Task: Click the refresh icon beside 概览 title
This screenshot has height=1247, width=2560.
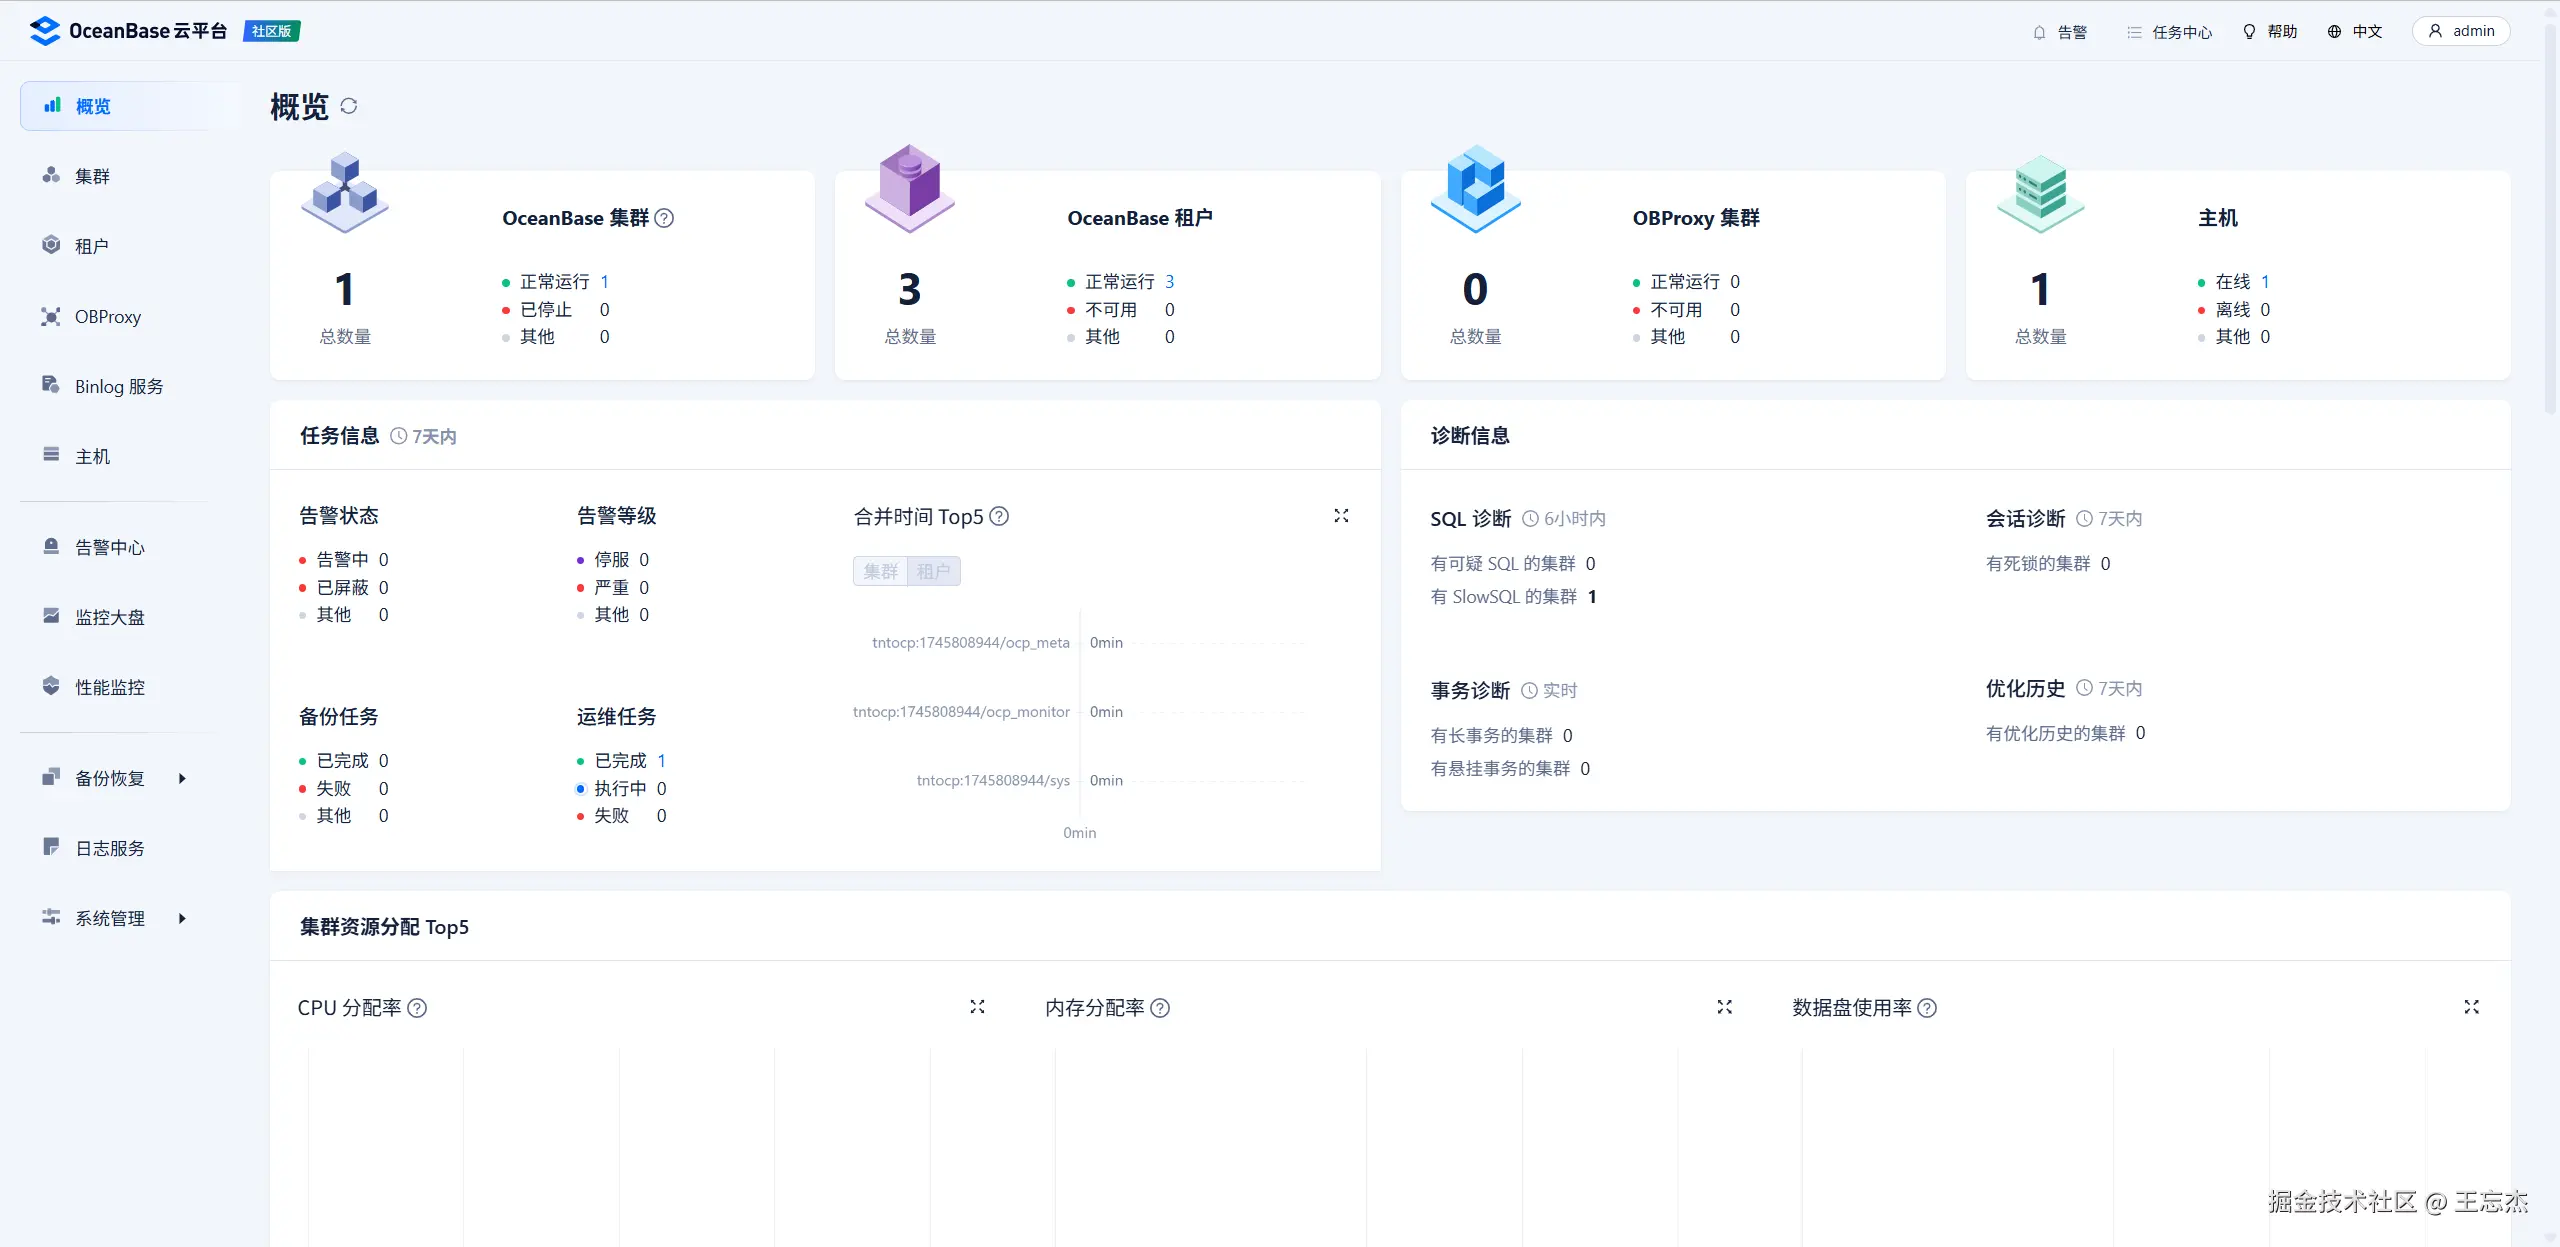Action: click(349, 106)
